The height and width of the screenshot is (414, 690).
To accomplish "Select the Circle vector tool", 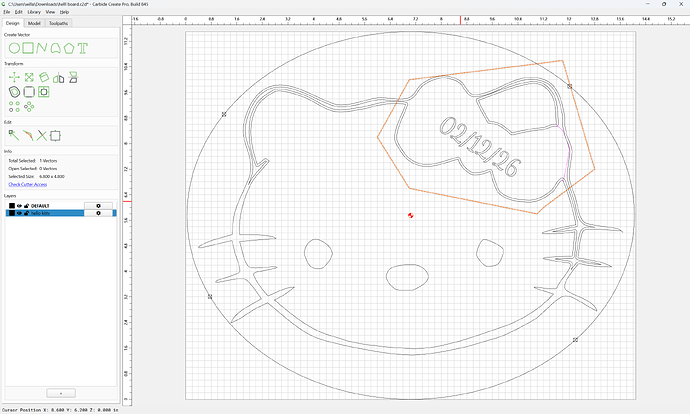I will [15, 48].
